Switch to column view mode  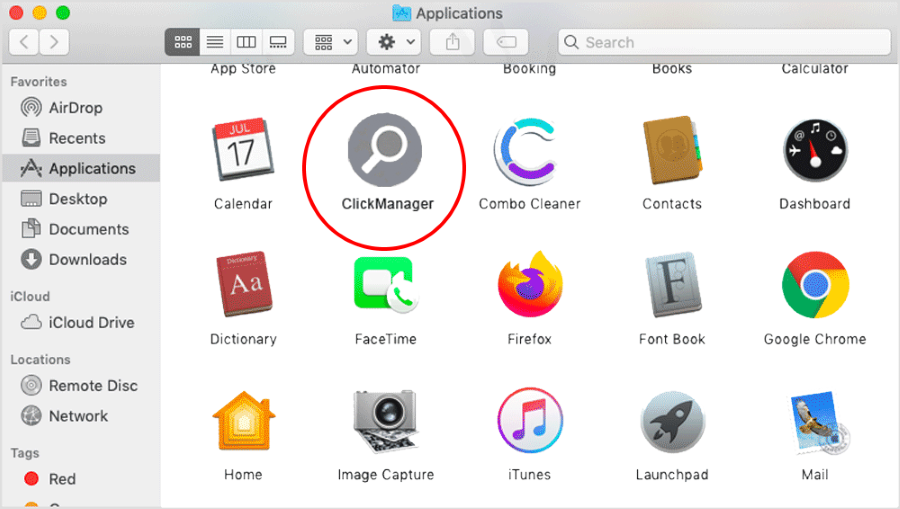pos(246,42)
